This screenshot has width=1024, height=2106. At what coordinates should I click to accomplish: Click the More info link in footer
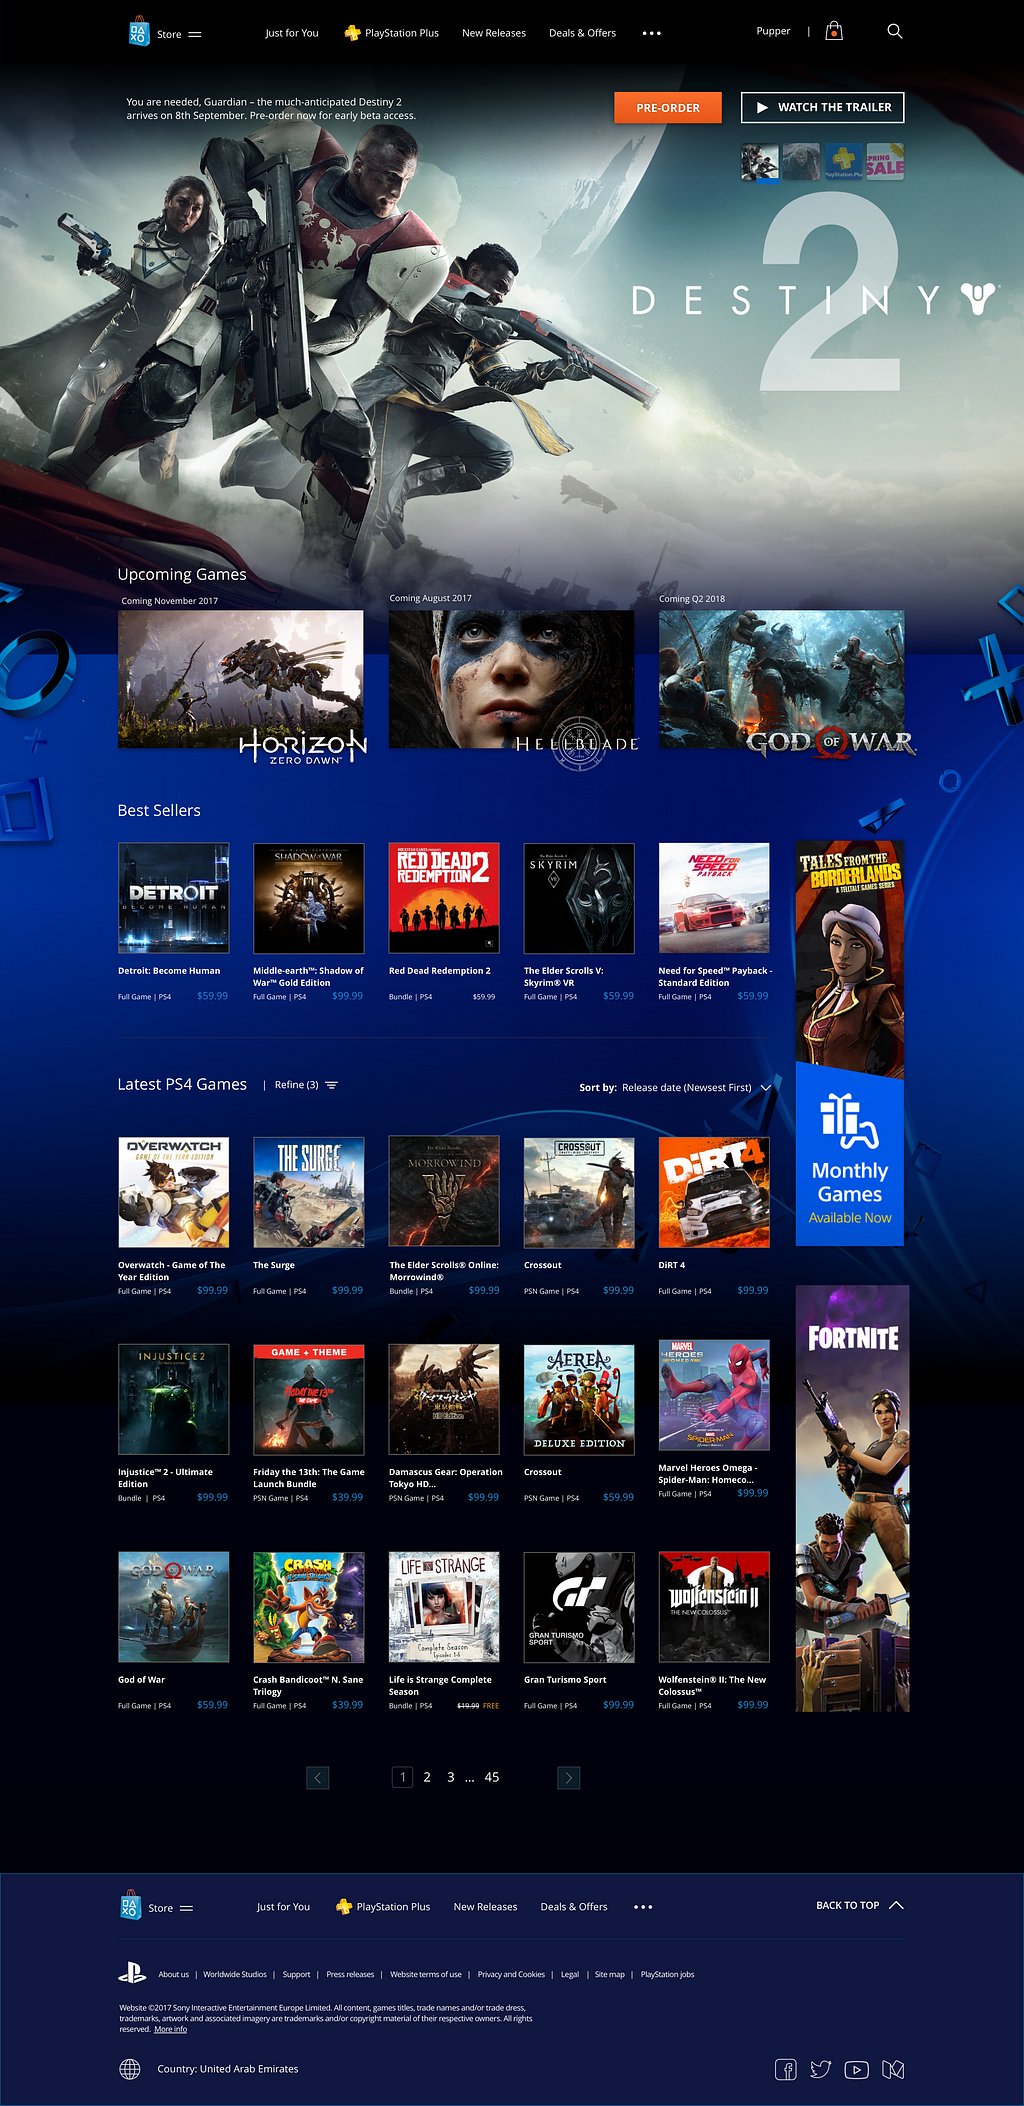pyautogui.click(x=171, y=2029)
